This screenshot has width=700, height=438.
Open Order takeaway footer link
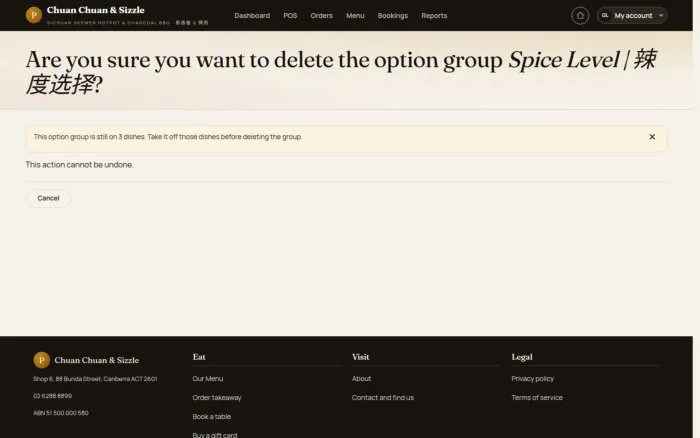pyautogui.click(x=217, y=397)
